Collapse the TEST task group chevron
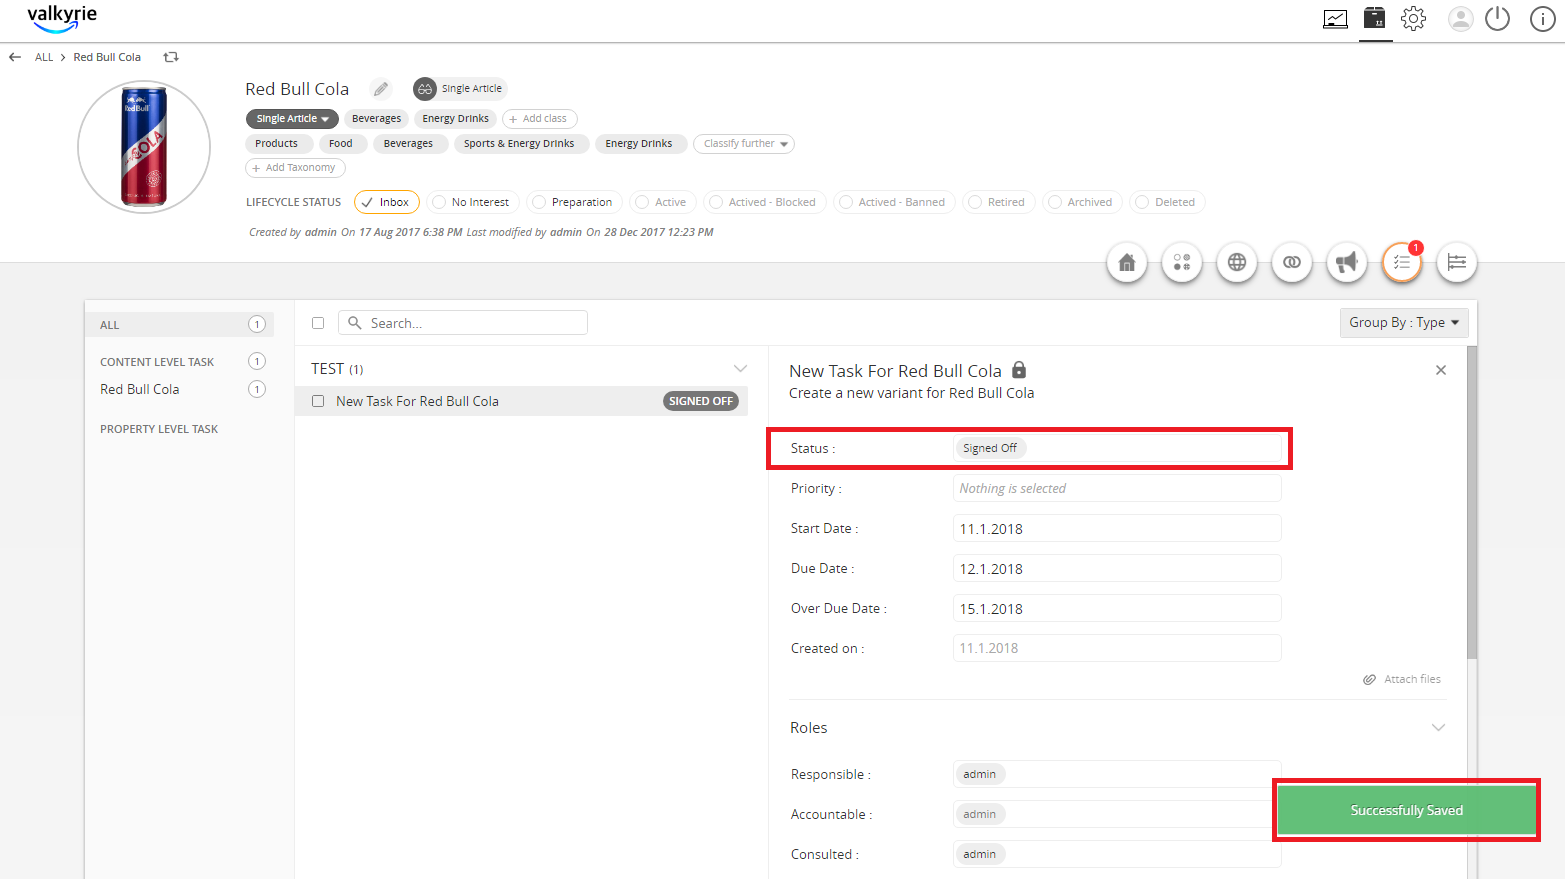The width and height of the screenshot is (1565, 879). pyautogui.click(x=740, y=369)
